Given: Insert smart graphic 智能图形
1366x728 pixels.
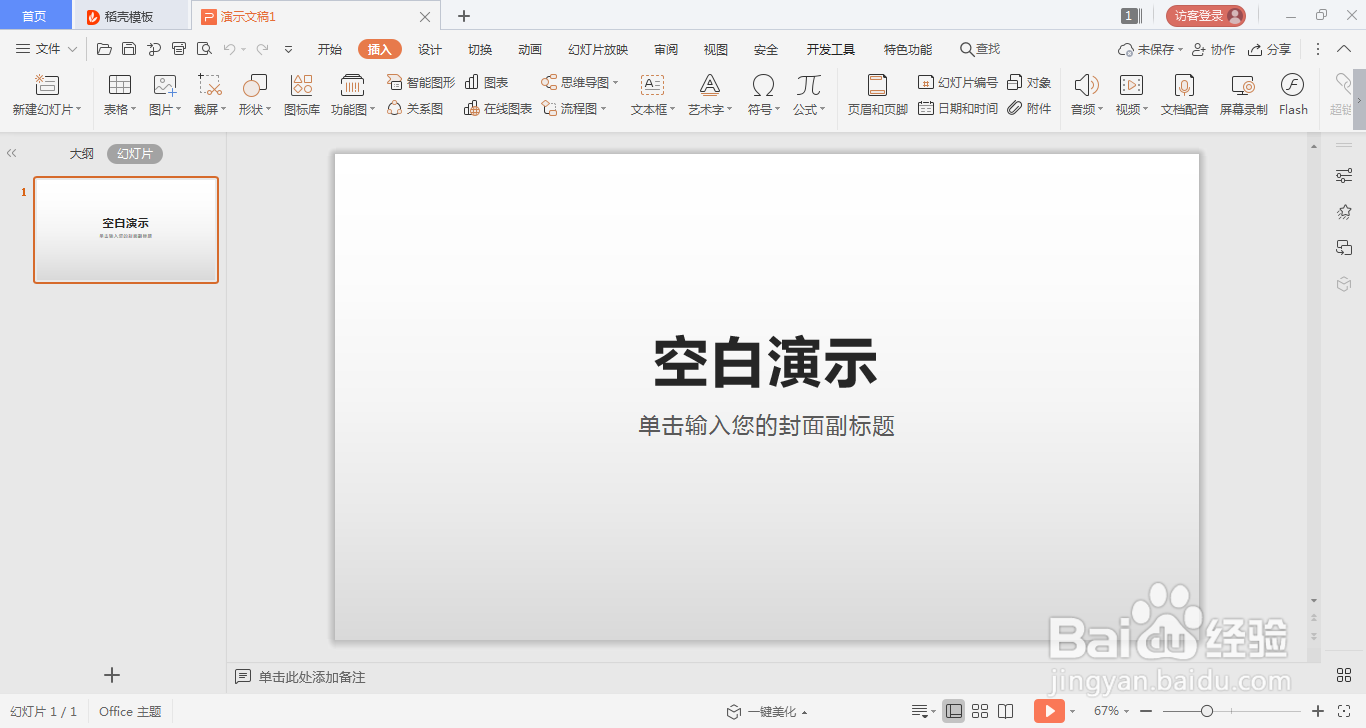Looking at the screenshot, I should click(421, 82).
